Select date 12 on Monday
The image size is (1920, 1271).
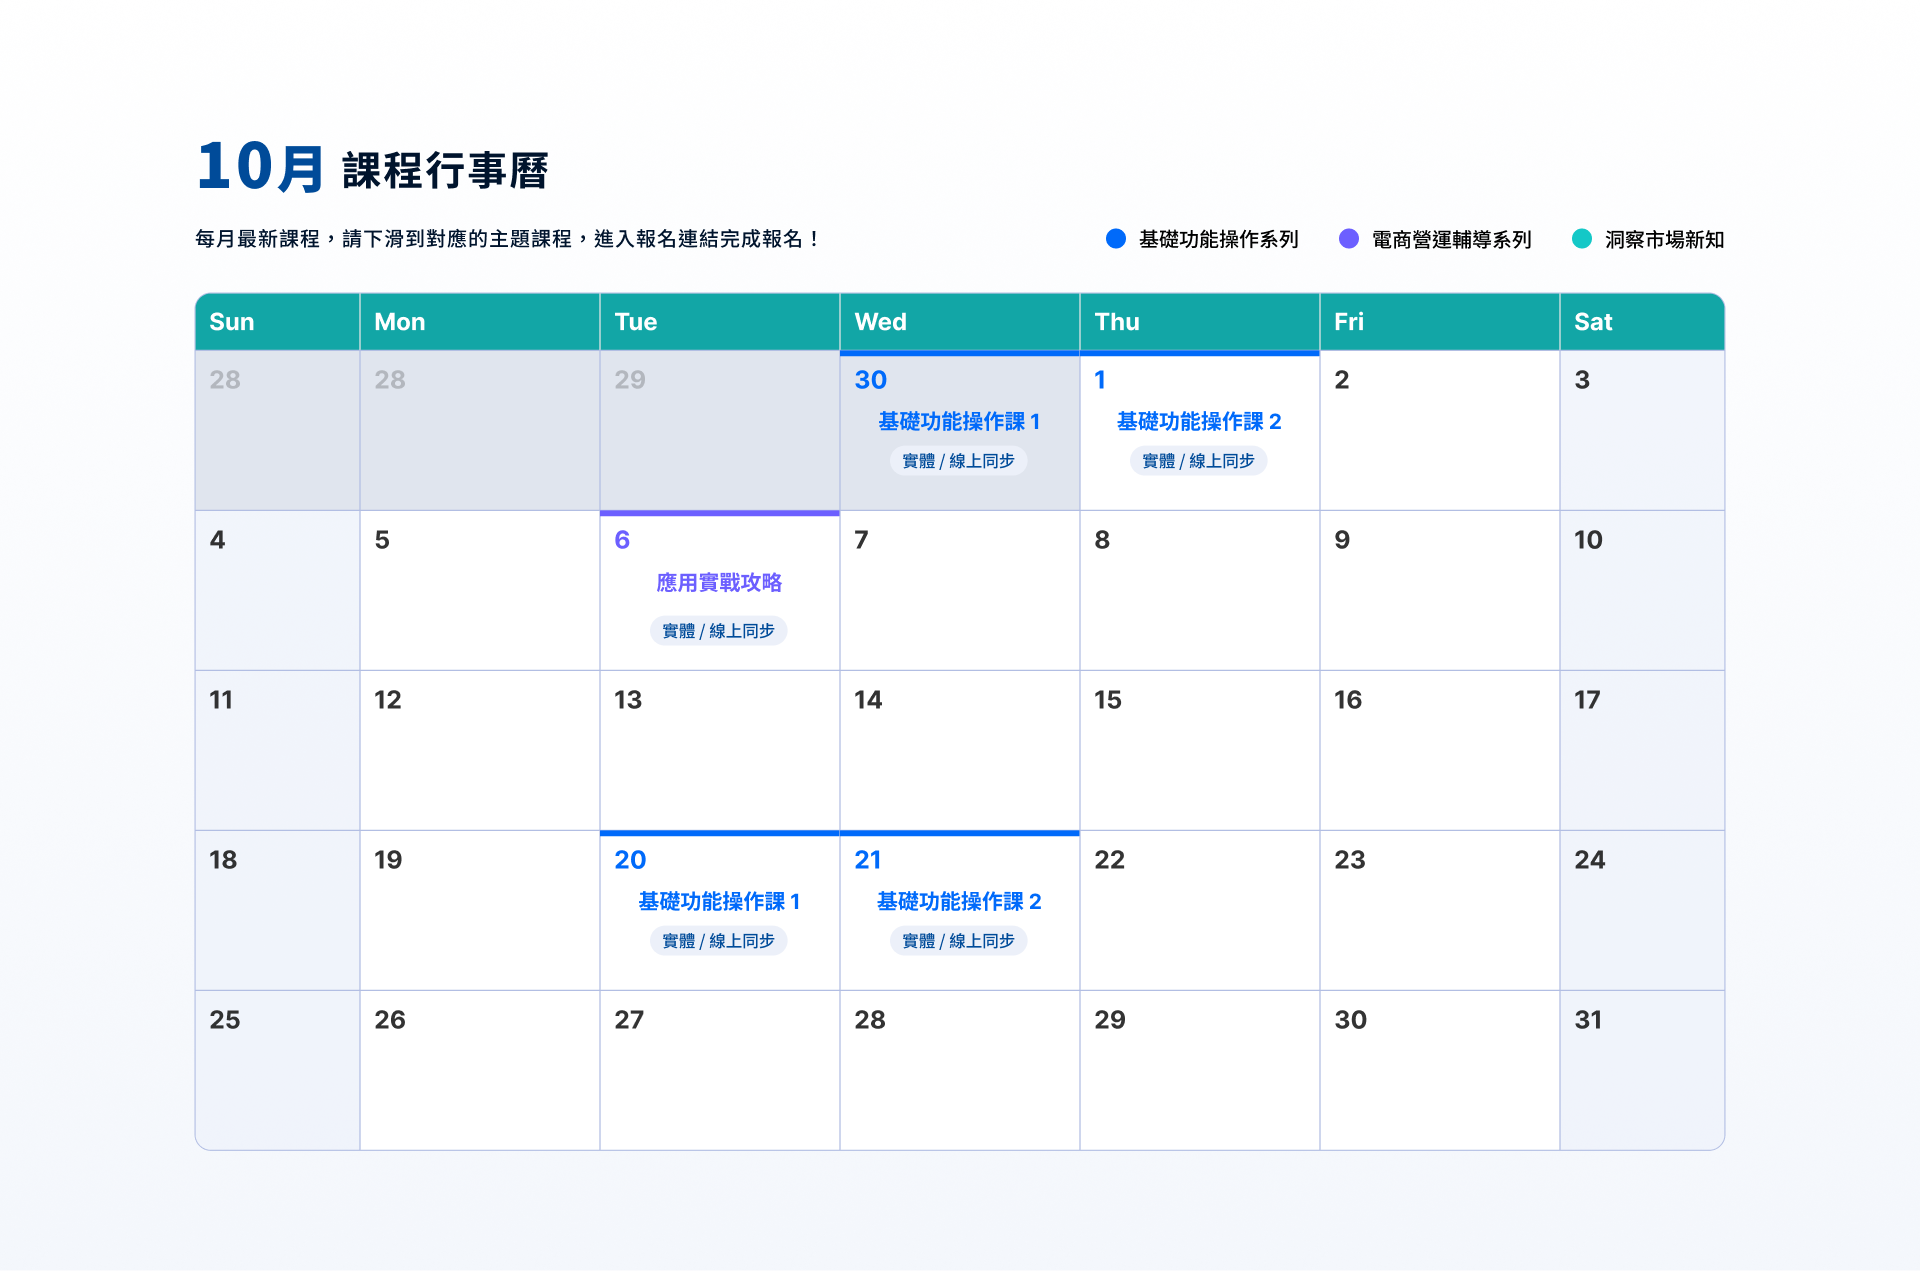(x=388, y=700)
